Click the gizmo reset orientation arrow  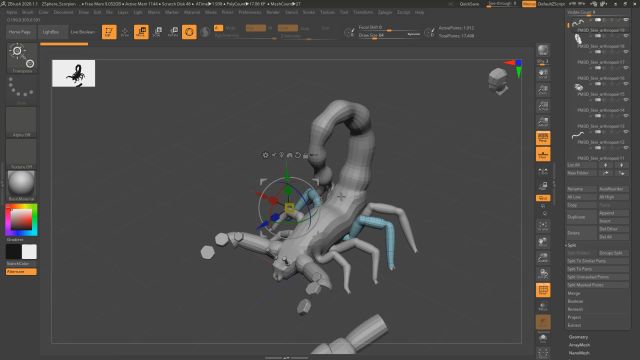click(x=298, y=155)
